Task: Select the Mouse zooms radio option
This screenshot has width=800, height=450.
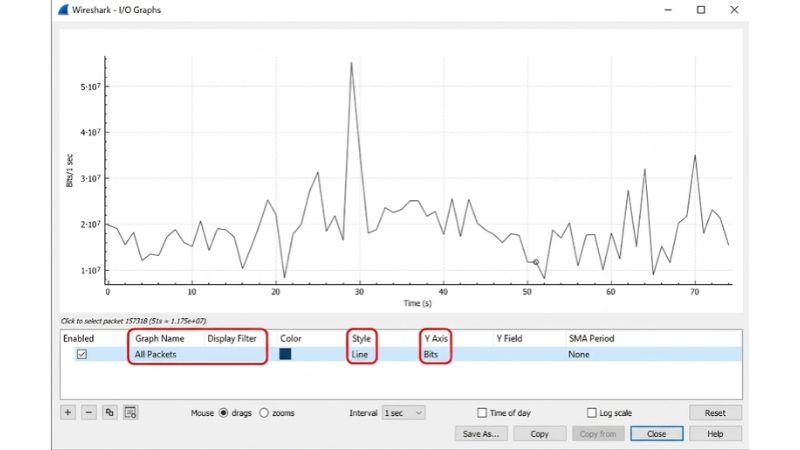Action: coord(264,413)
